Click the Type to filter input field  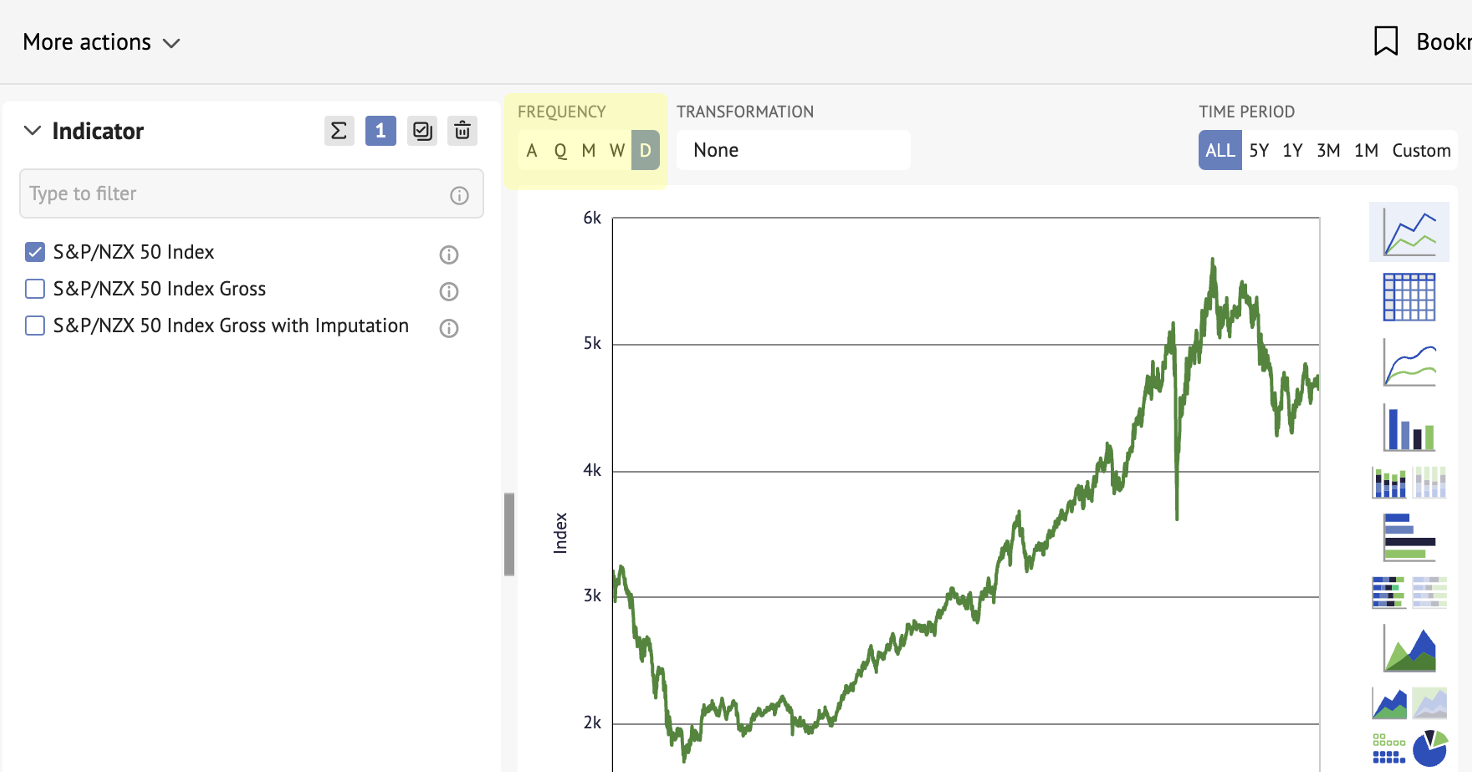251,194
